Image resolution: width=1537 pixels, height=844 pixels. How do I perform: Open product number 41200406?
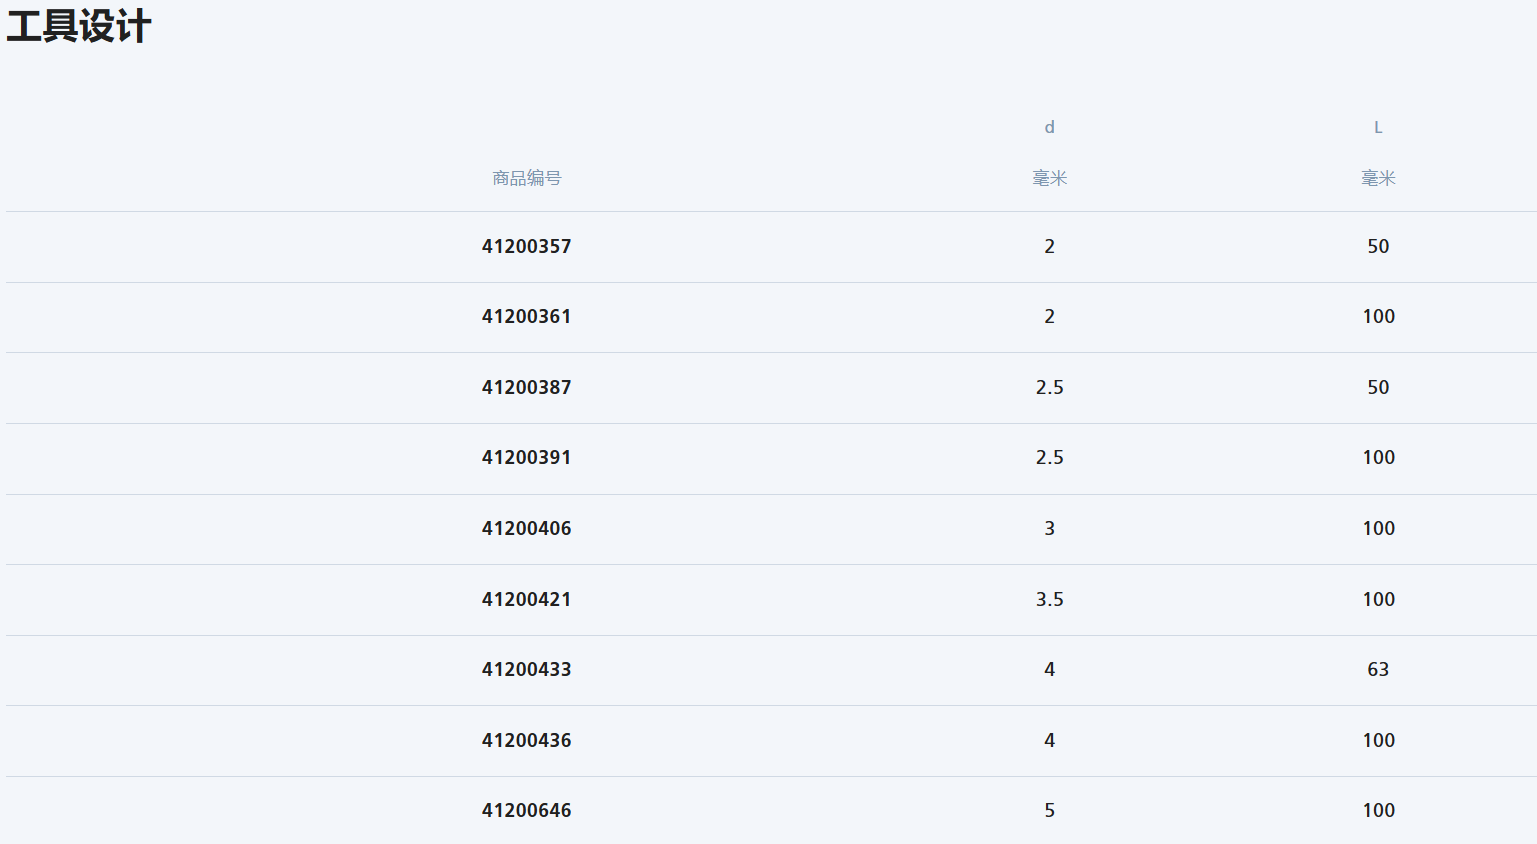[x=526, y=528]
